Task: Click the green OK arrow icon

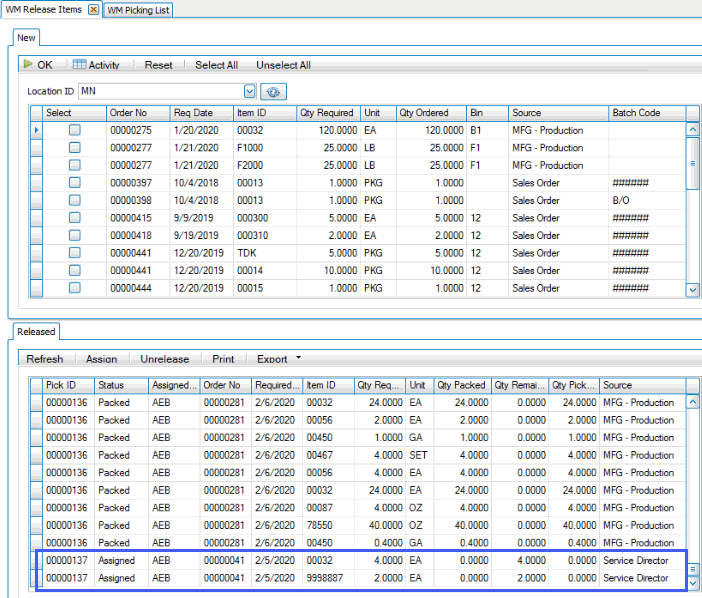Action: pos(29,65)
